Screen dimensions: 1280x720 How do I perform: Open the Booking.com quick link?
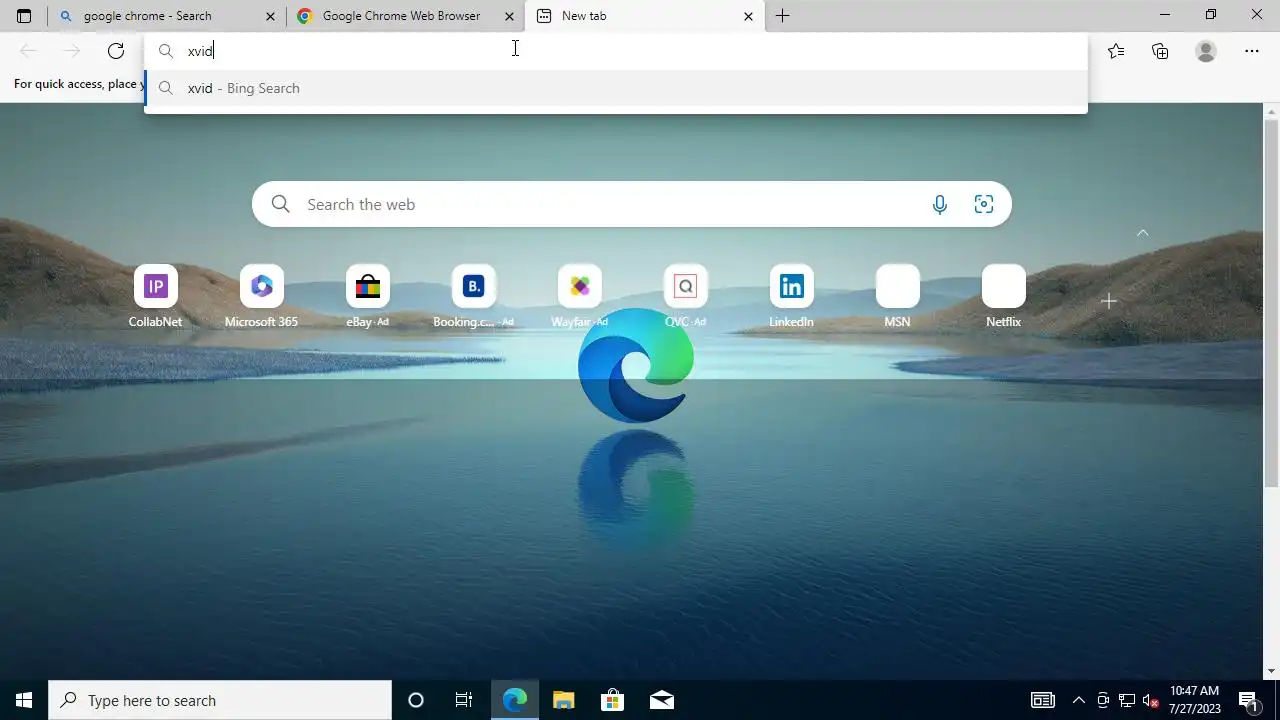[473, 296]
